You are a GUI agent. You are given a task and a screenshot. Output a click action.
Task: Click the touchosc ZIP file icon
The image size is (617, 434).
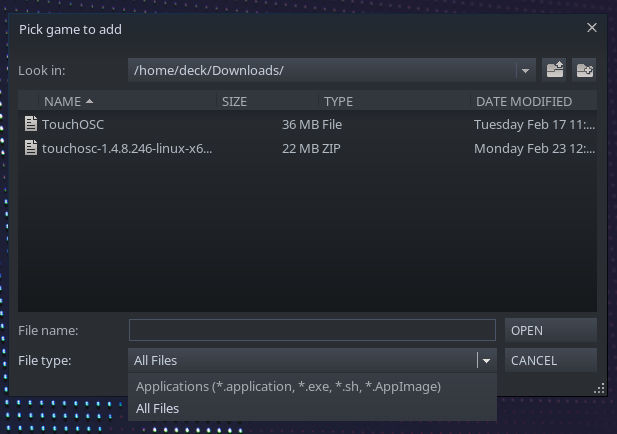point(31,148)
